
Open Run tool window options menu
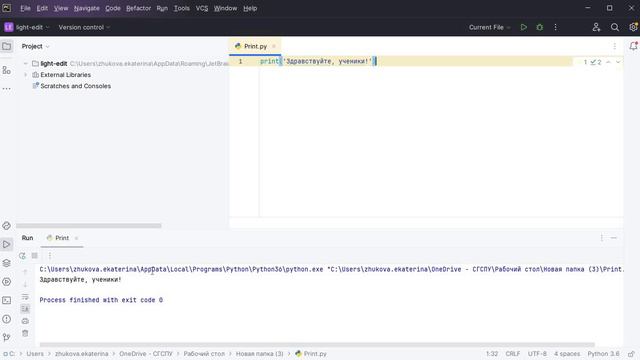pos(602,238)
